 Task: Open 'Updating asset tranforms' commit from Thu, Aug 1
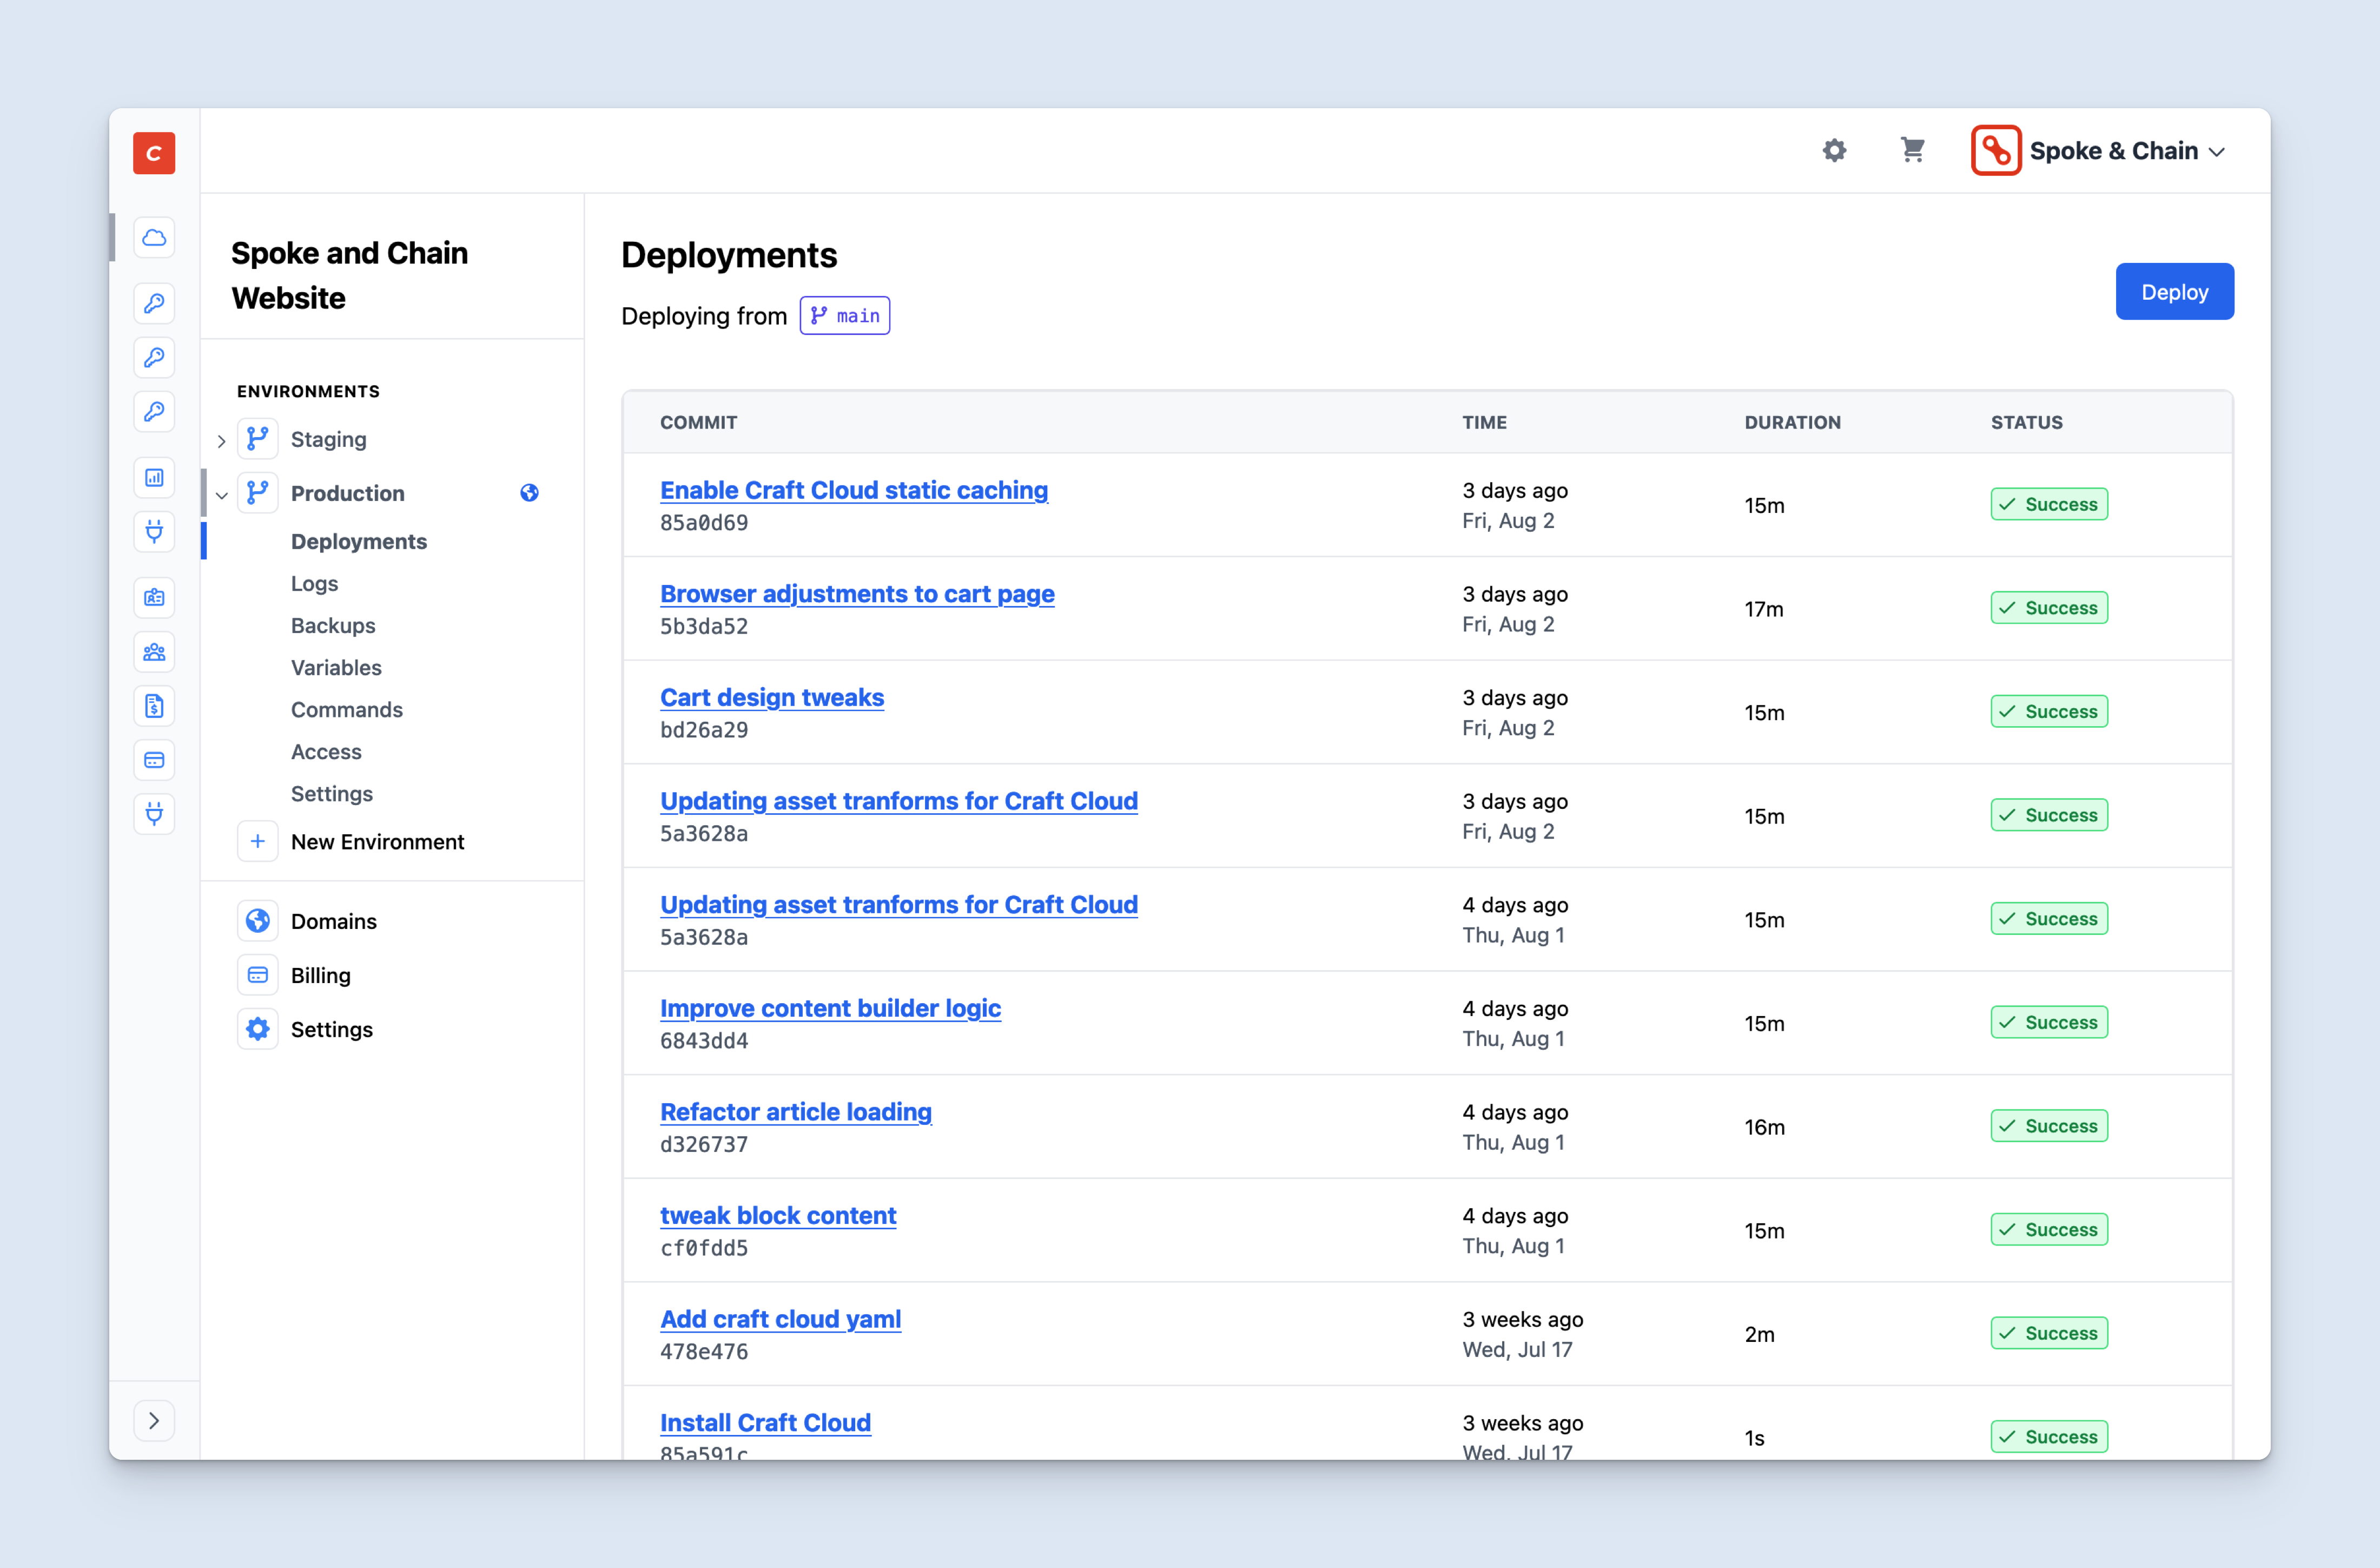click(x=899, y=904)
